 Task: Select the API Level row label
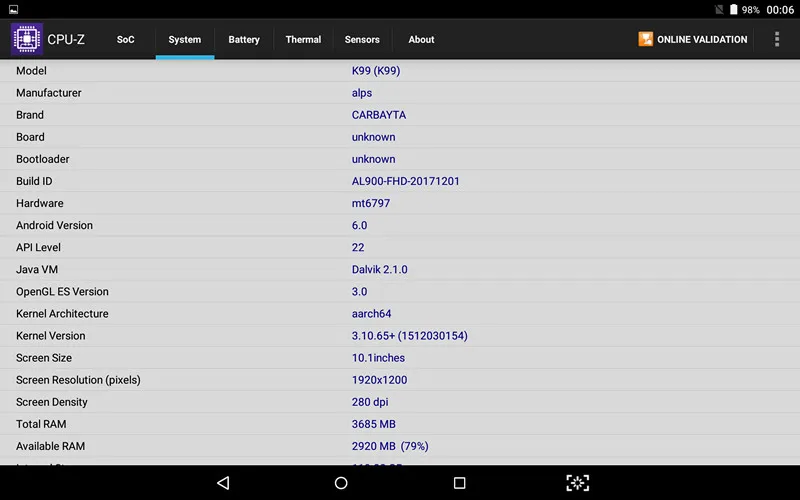point(38,247)
